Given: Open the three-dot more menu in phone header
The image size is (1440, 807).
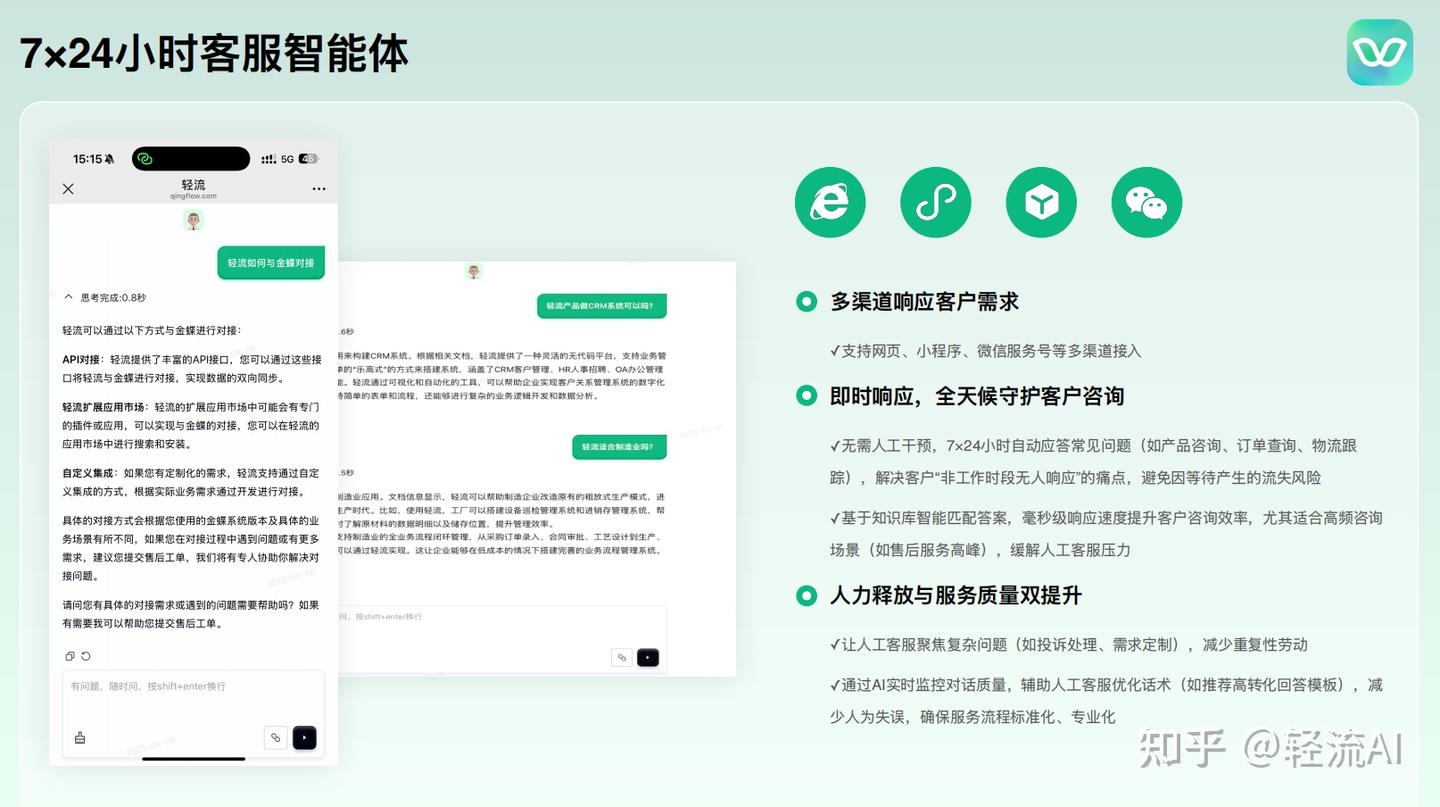Looking at the screenshot, I should (319, 188).
